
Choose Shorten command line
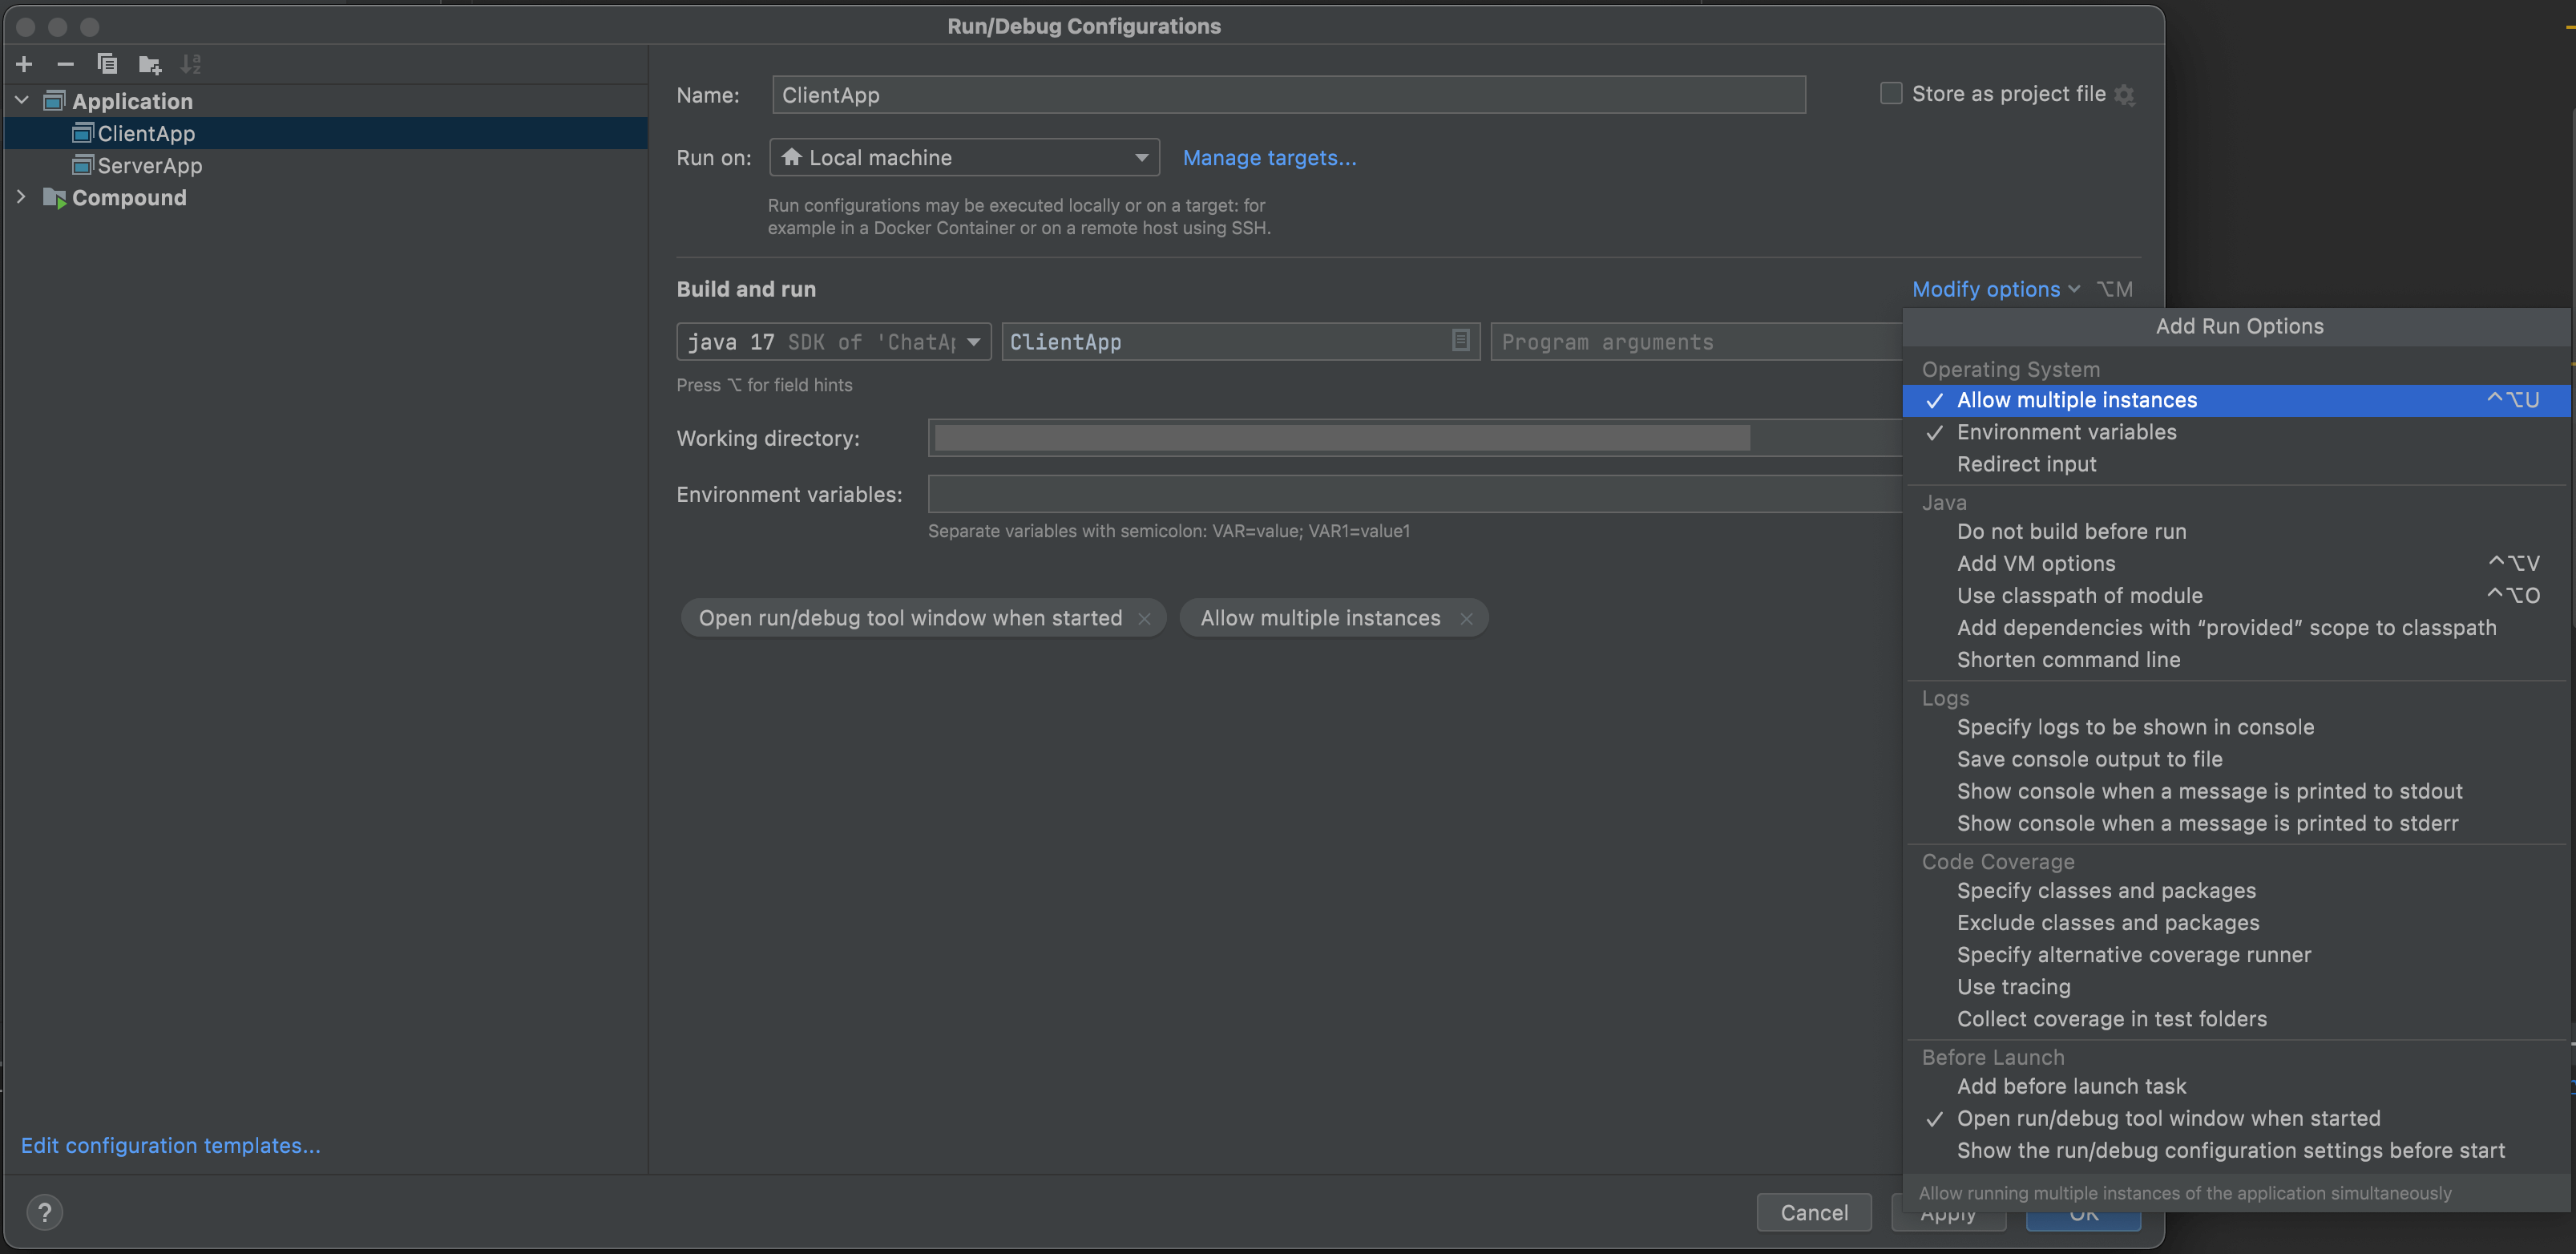click(2236, 659)
